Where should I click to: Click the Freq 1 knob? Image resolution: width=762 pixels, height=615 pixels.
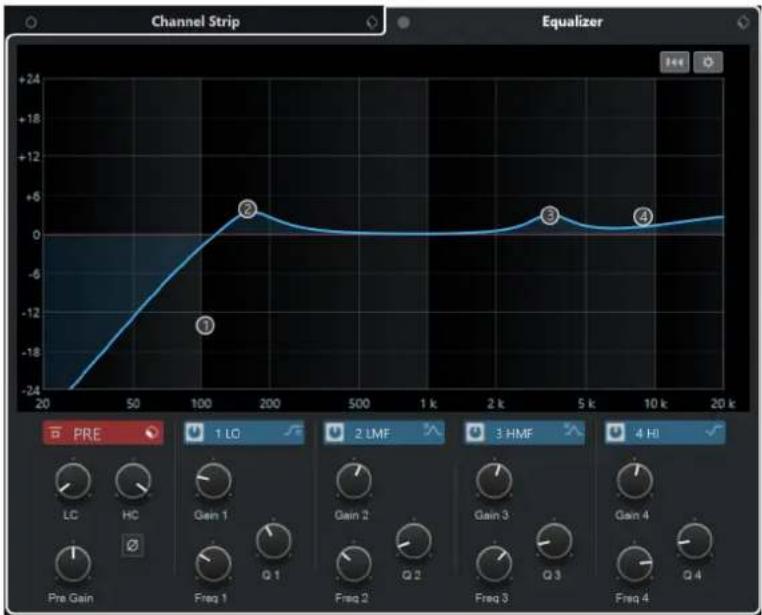coord(213,564)
